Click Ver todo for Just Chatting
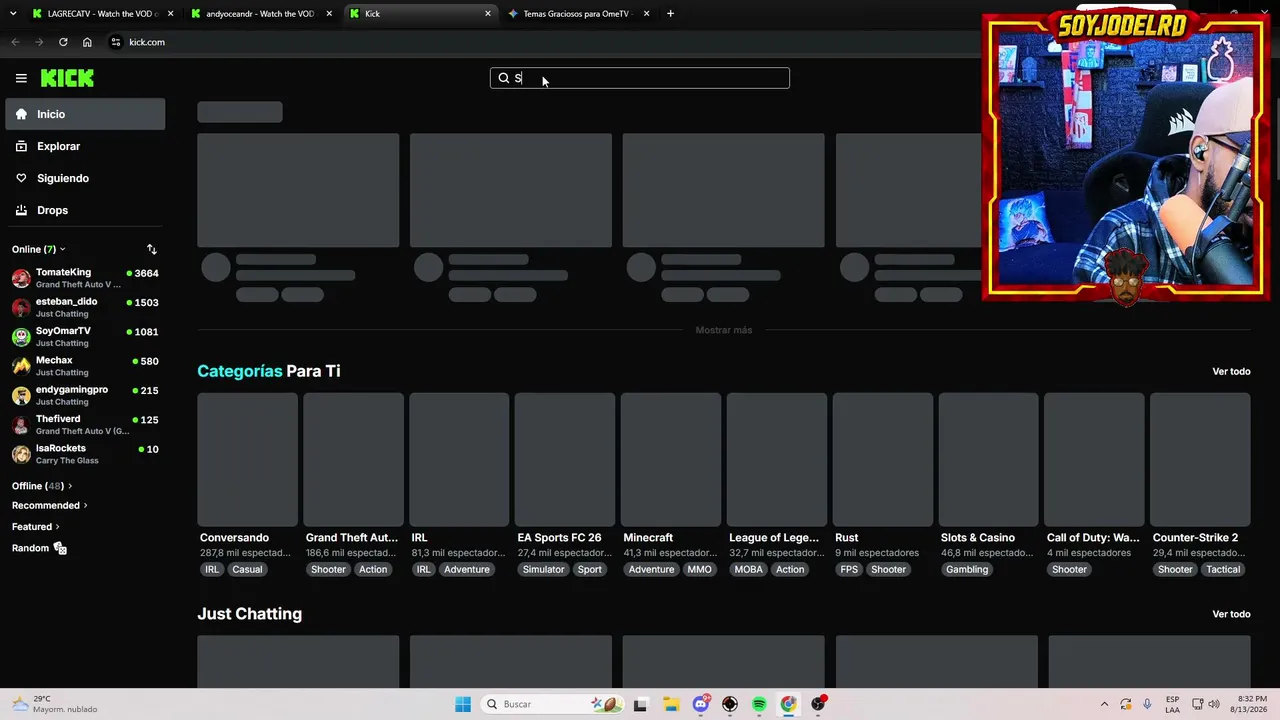This screenshot has height=720, width=1280. point(1231,614)
